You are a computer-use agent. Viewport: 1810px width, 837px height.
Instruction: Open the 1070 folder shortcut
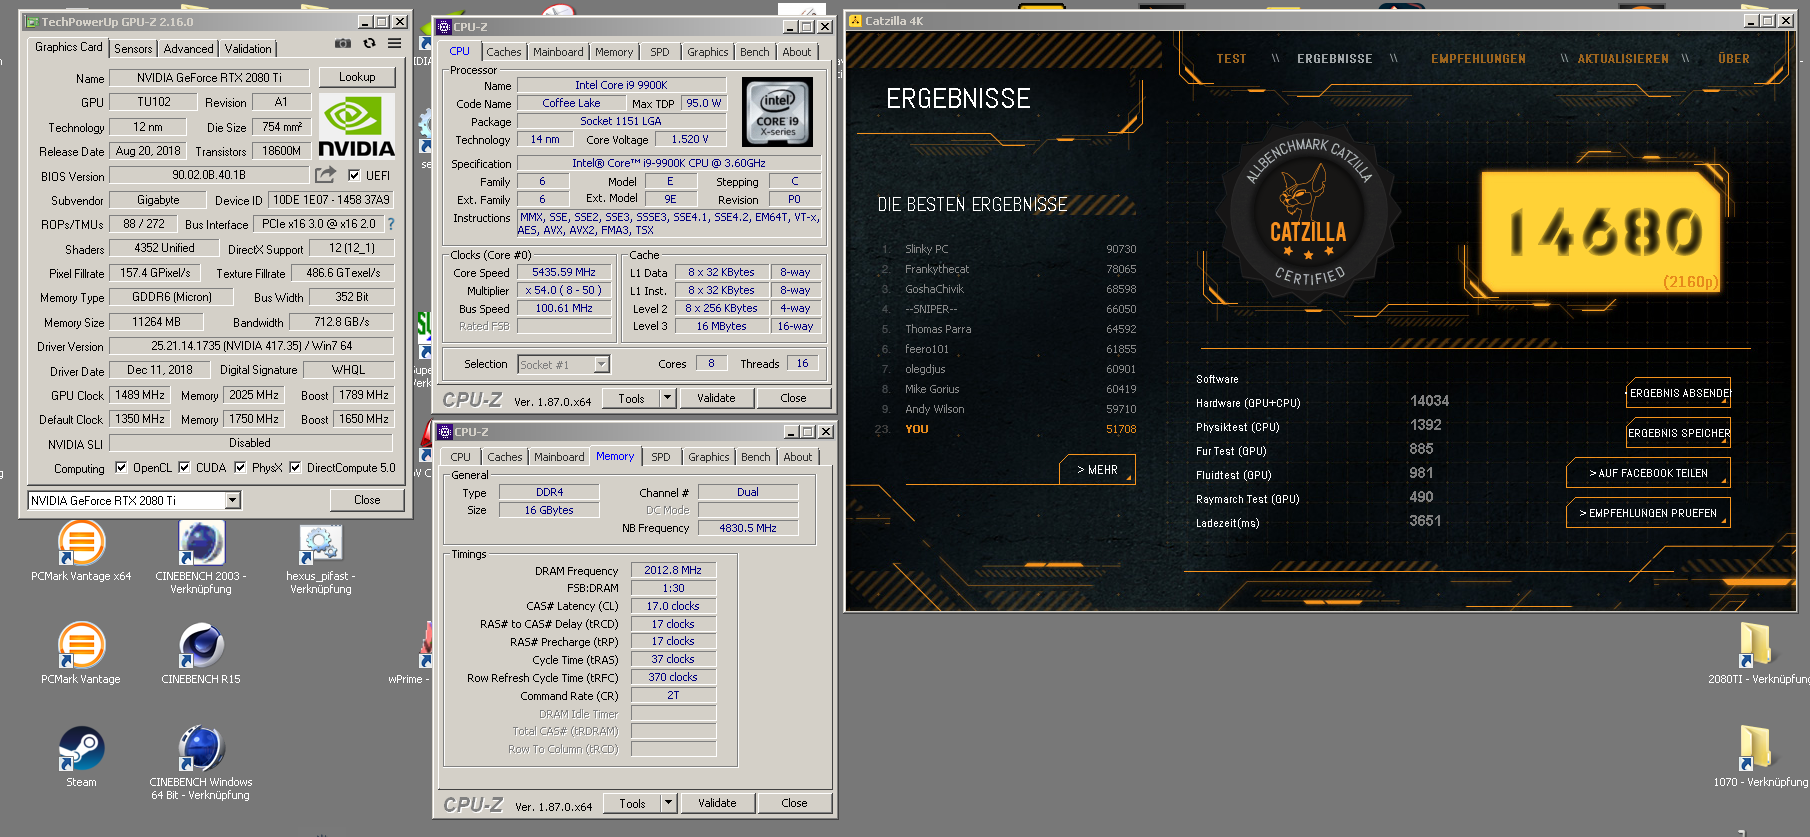pyautogui.click(x=1757, y=757)
